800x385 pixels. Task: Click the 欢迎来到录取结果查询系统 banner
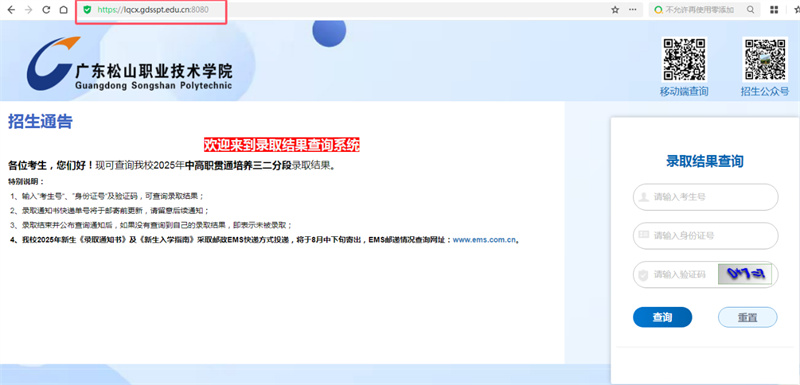[282, 145]
